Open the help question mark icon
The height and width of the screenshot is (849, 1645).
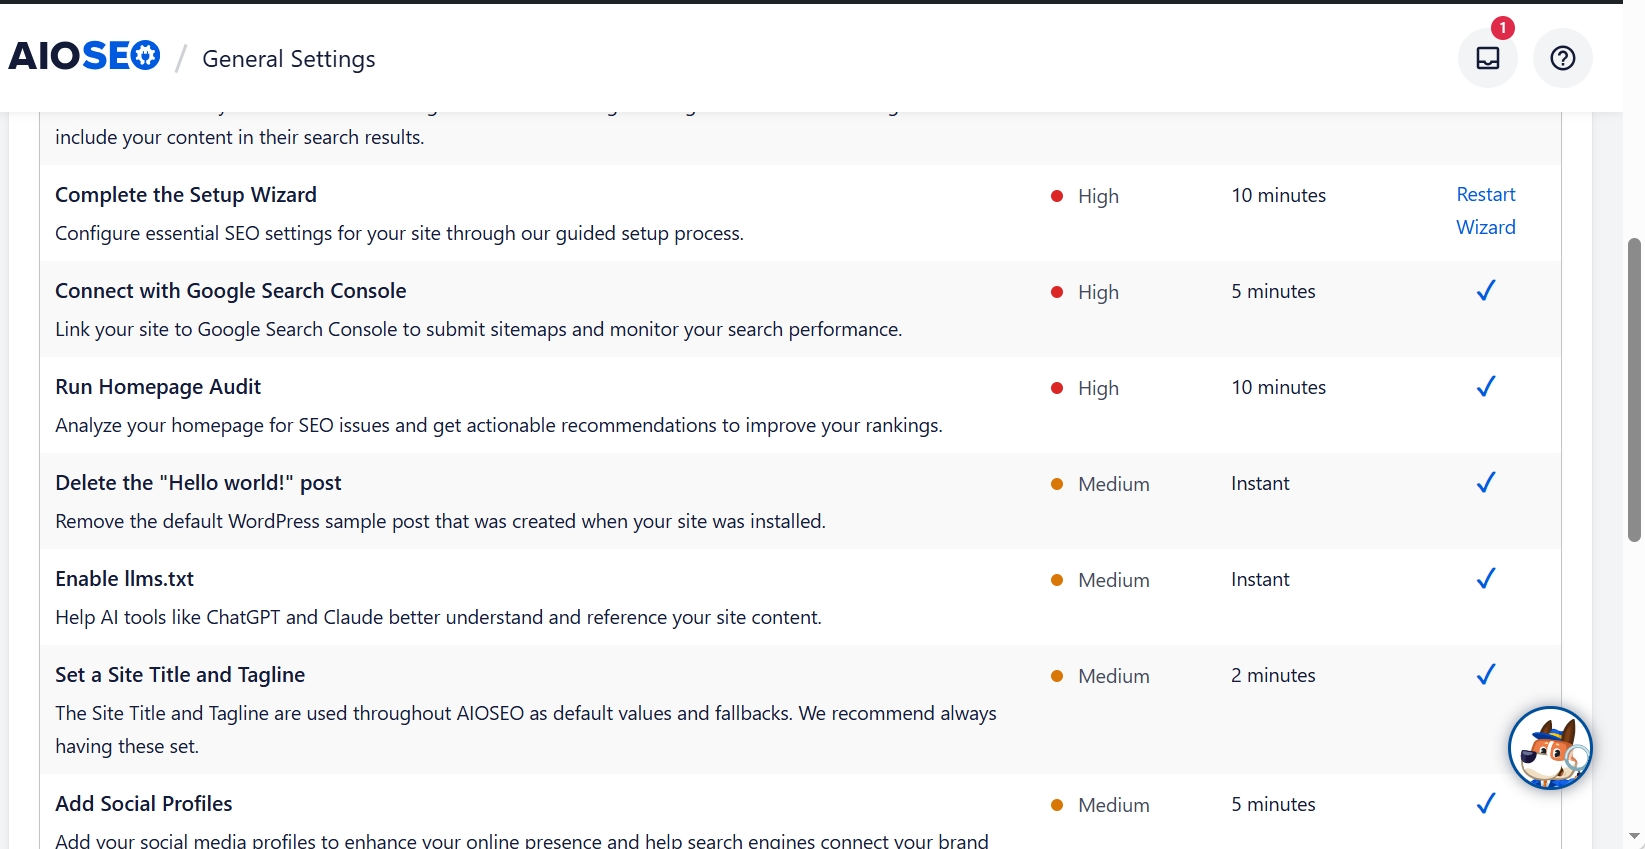[x=1562, y=58]
